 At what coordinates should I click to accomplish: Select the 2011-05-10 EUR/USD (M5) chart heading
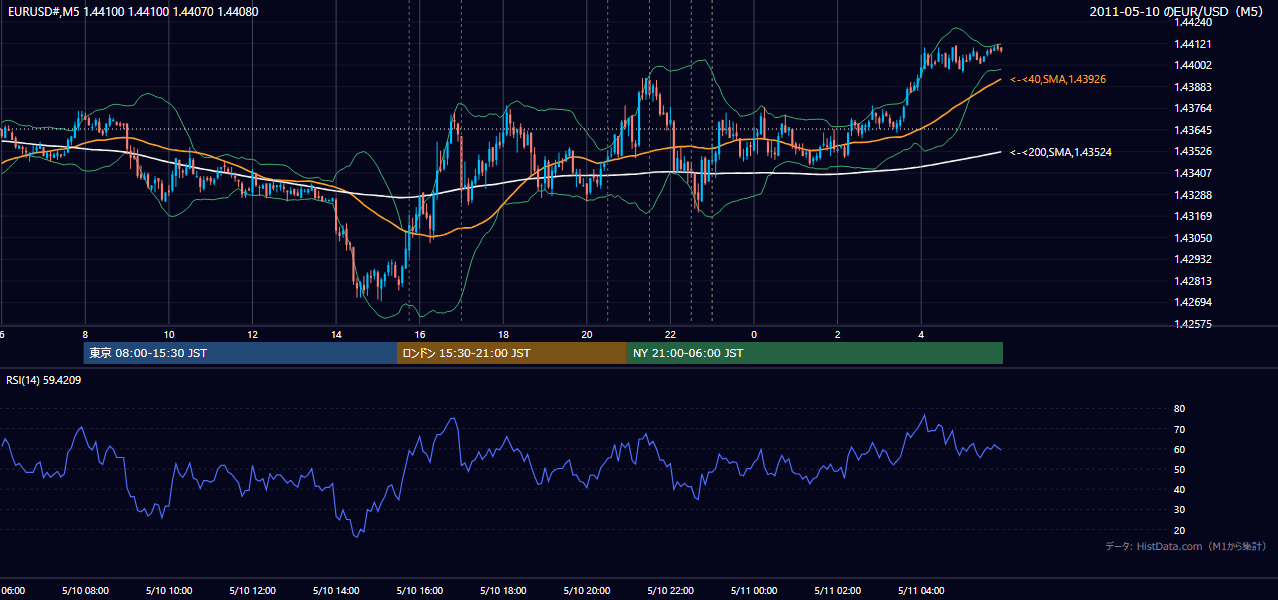pyautogui.click(x=1177, y=11)
